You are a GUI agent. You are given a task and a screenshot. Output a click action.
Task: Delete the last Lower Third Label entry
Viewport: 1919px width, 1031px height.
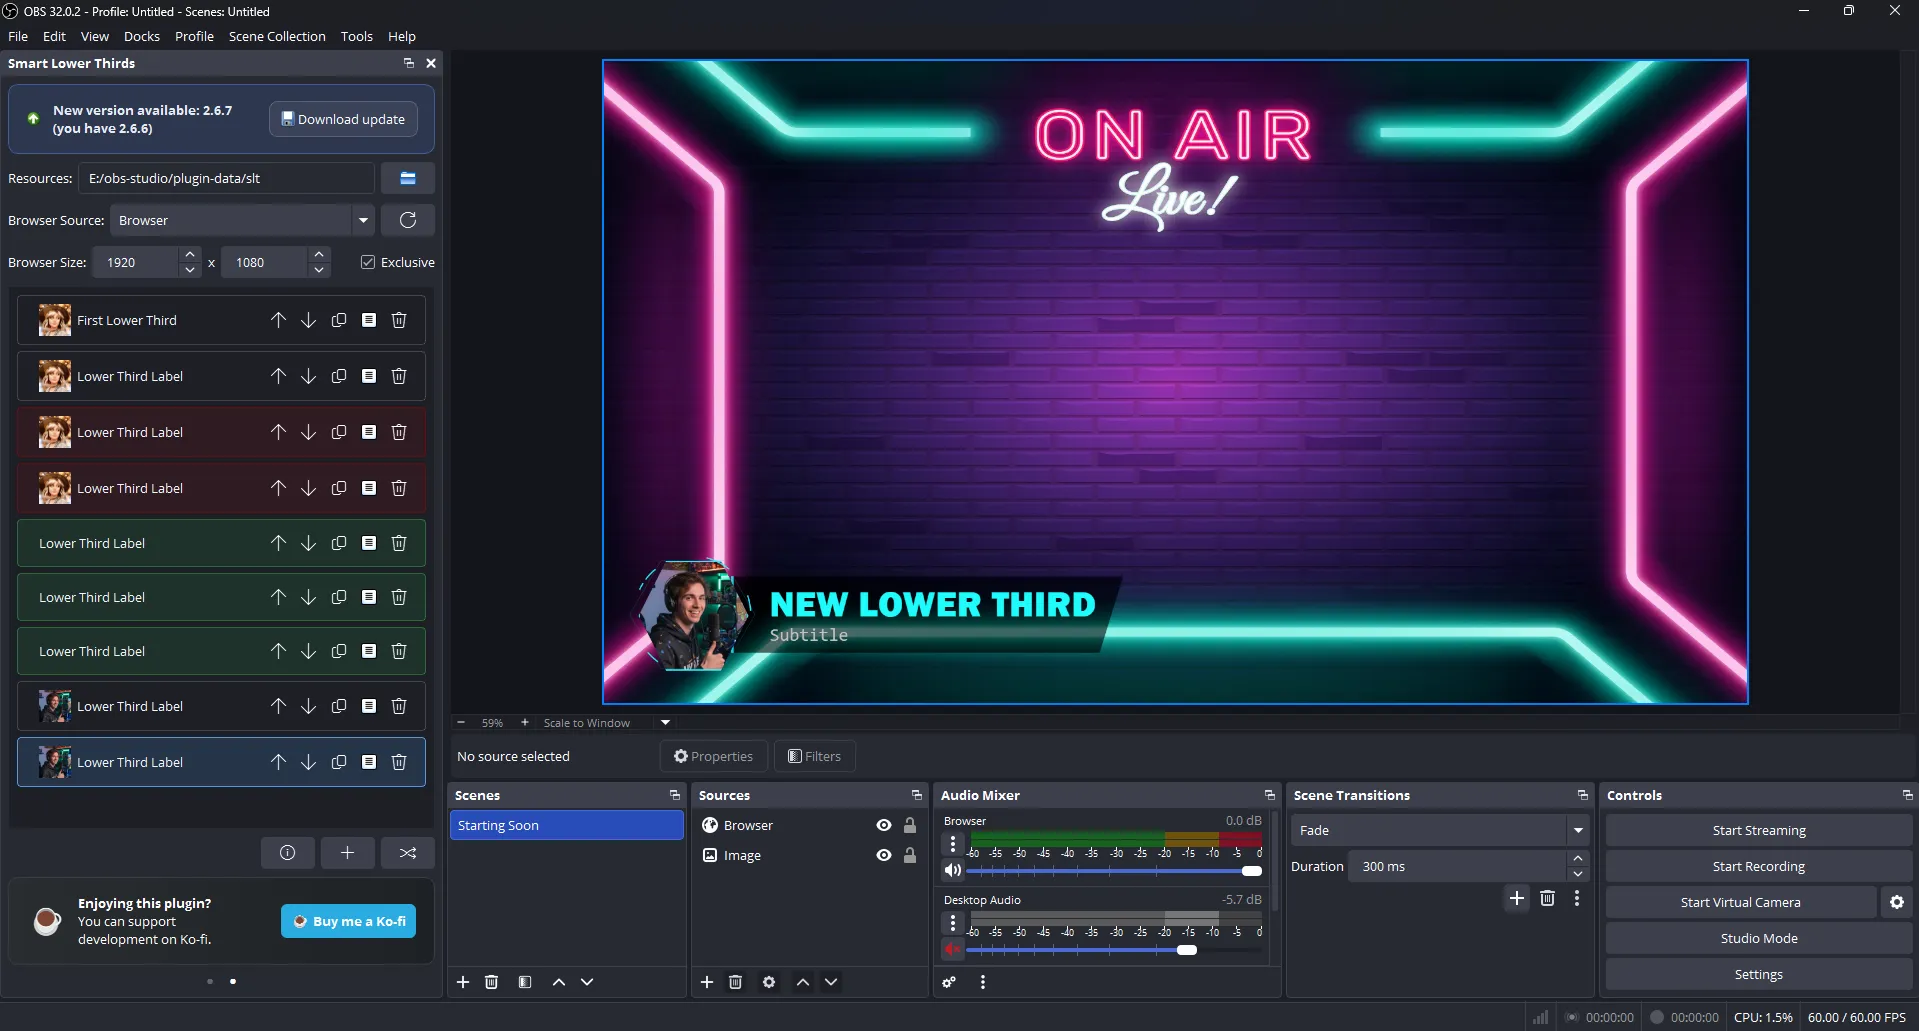tap(399, 761)
